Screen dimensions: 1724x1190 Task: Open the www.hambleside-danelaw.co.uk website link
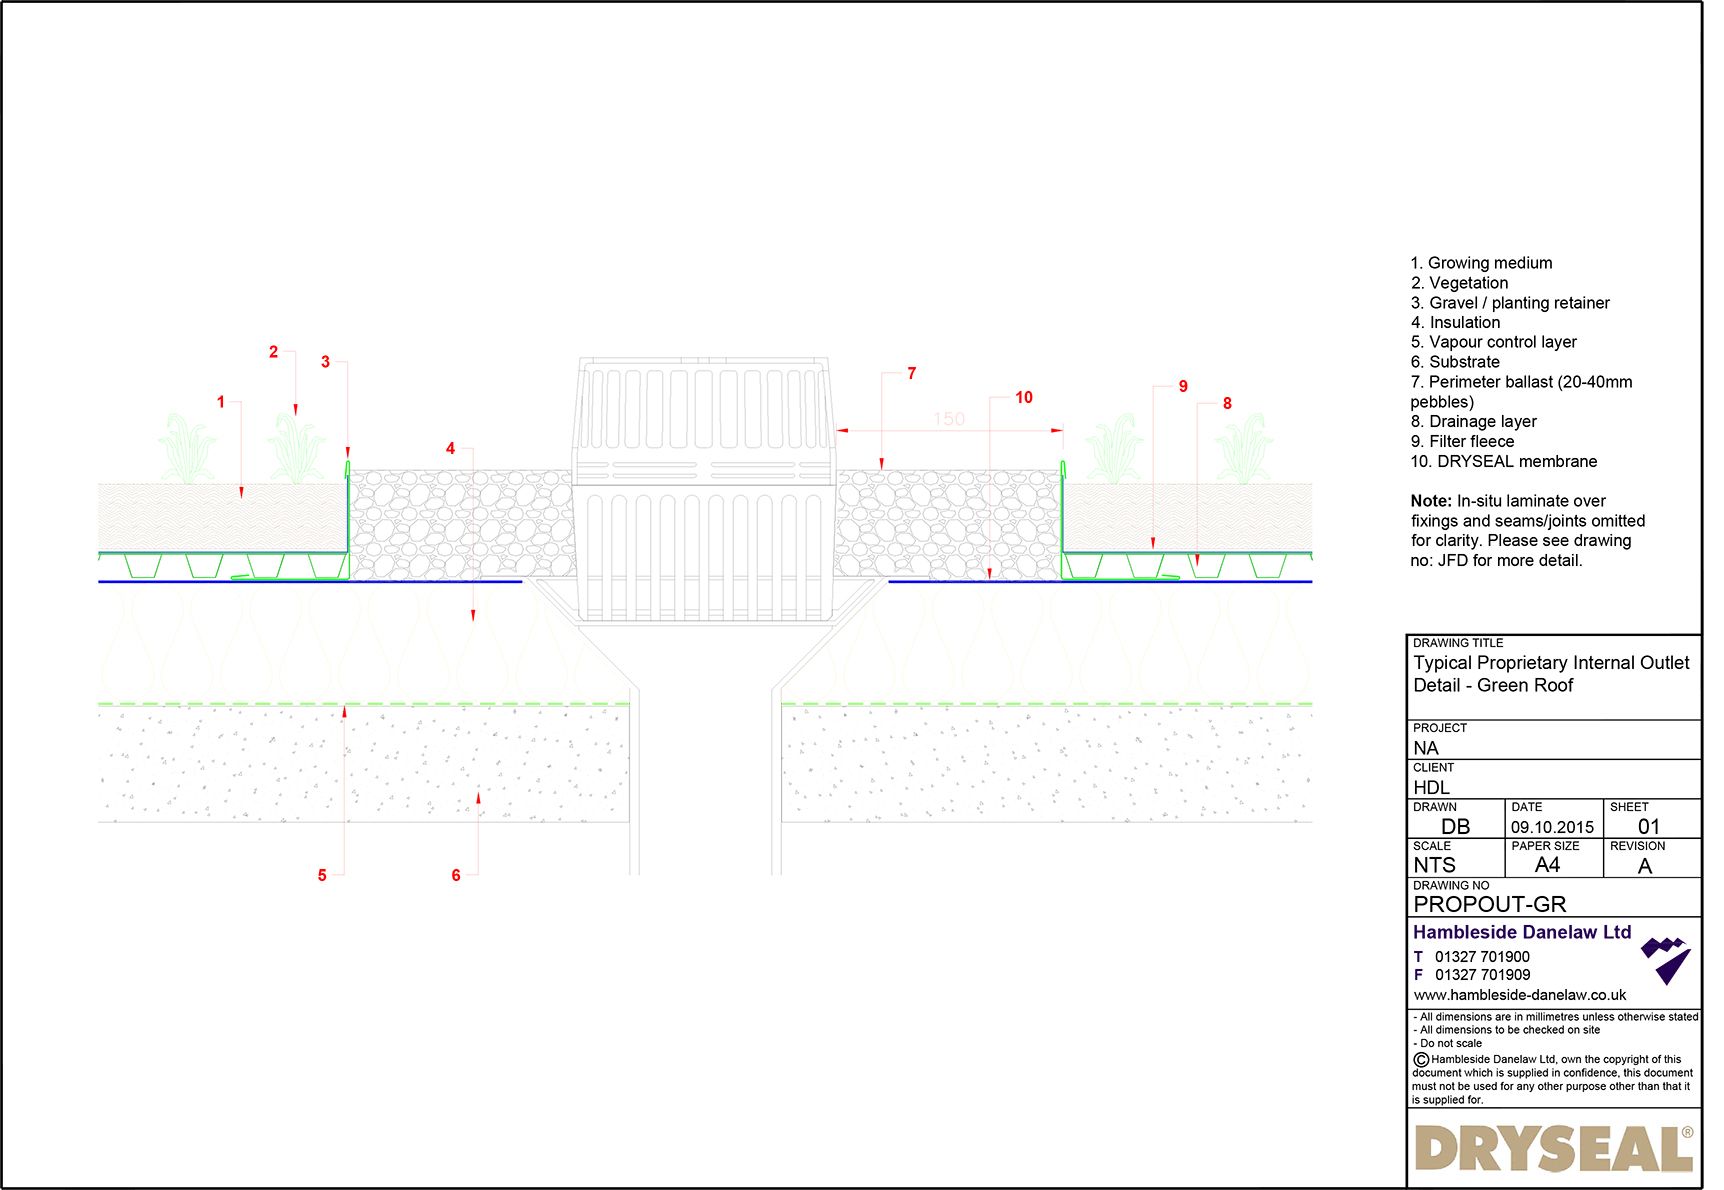click(x=1519, y=995)
